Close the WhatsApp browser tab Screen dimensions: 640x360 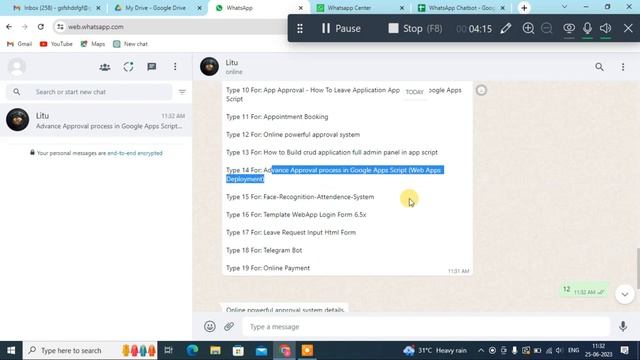click(301, 8)
